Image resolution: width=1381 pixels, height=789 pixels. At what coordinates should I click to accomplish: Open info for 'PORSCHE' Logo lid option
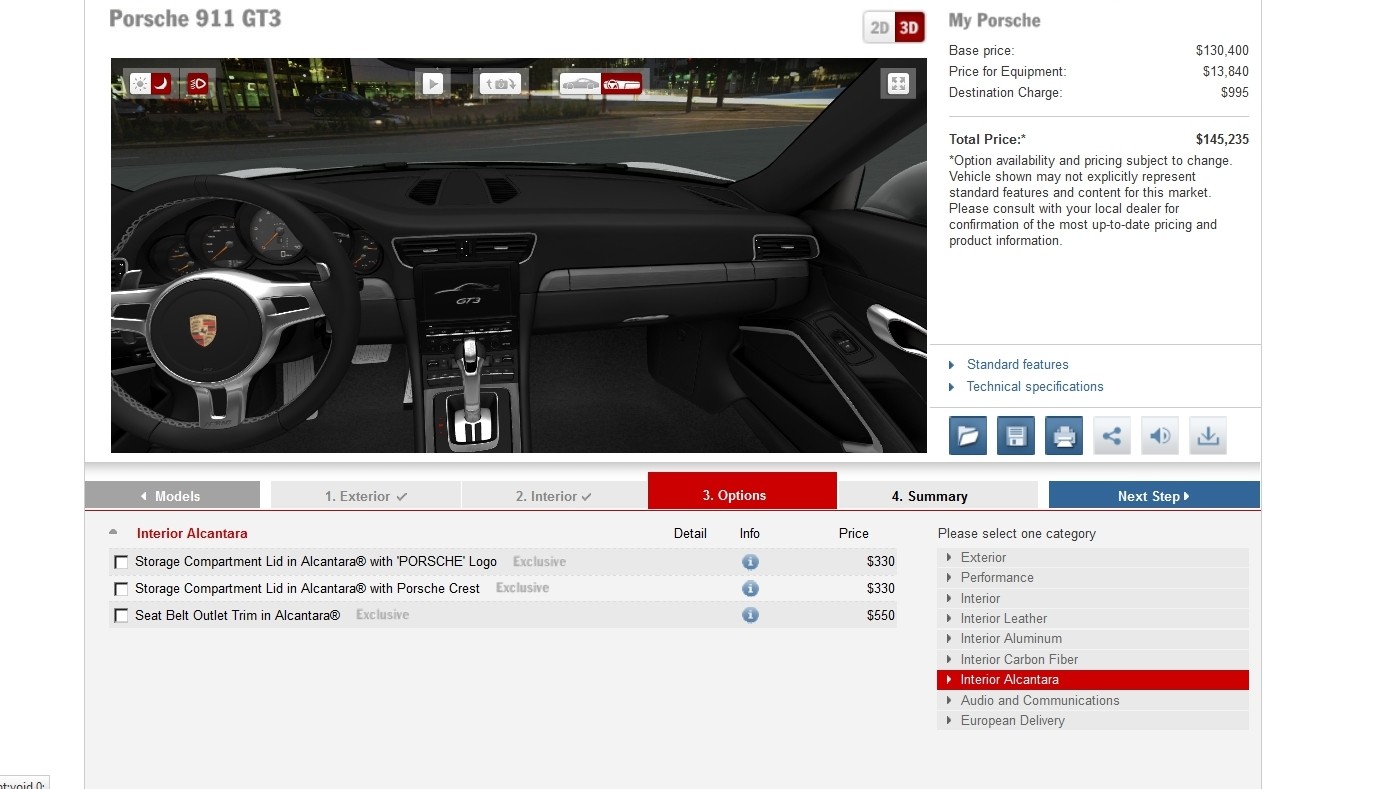(x=750, y=562)
